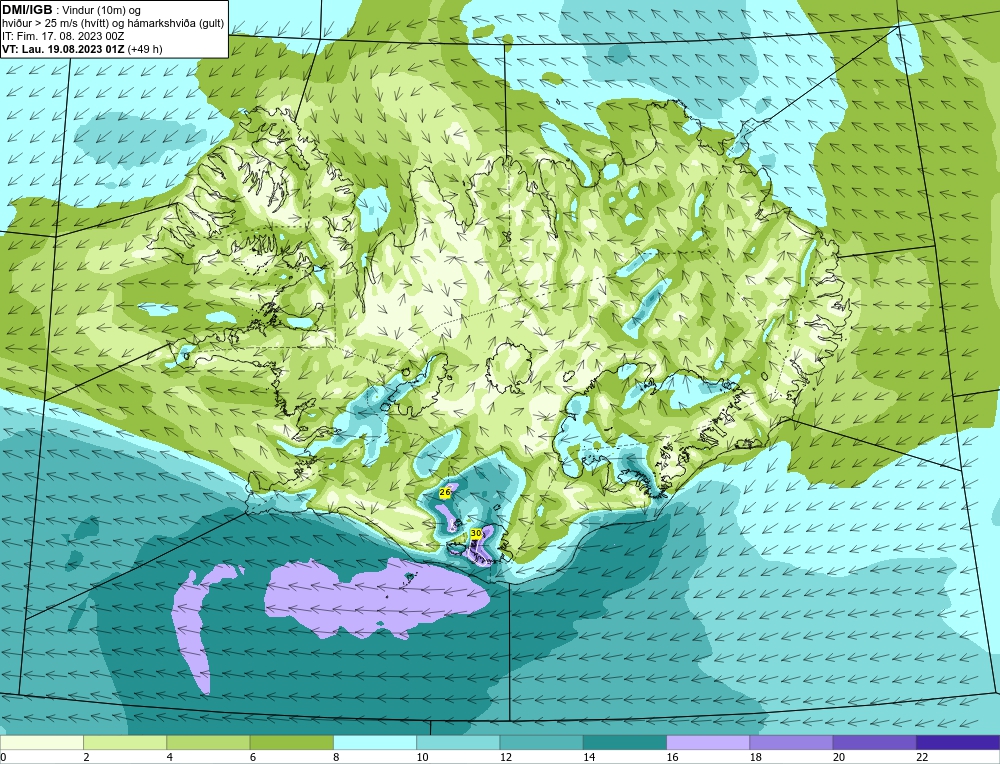The image size is (1000, 764).
Task: Click the DMI/IGB title text
Action: (x=27, y=10)
